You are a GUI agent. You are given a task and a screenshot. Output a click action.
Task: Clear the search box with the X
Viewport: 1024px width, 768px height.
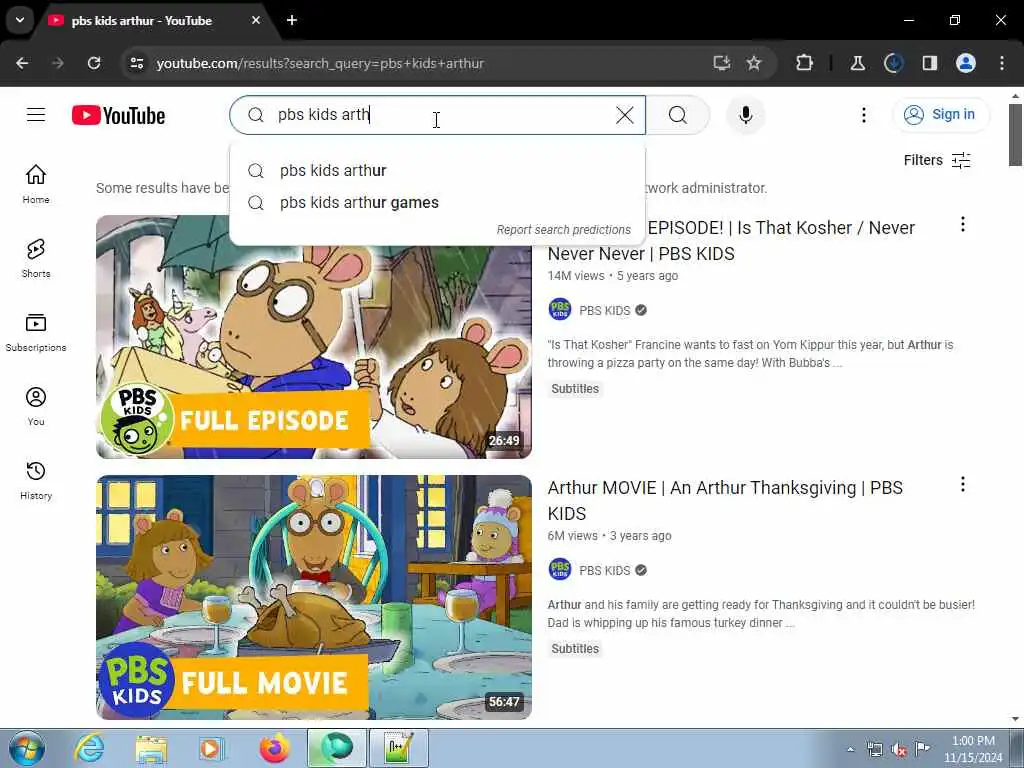point(624,115)
